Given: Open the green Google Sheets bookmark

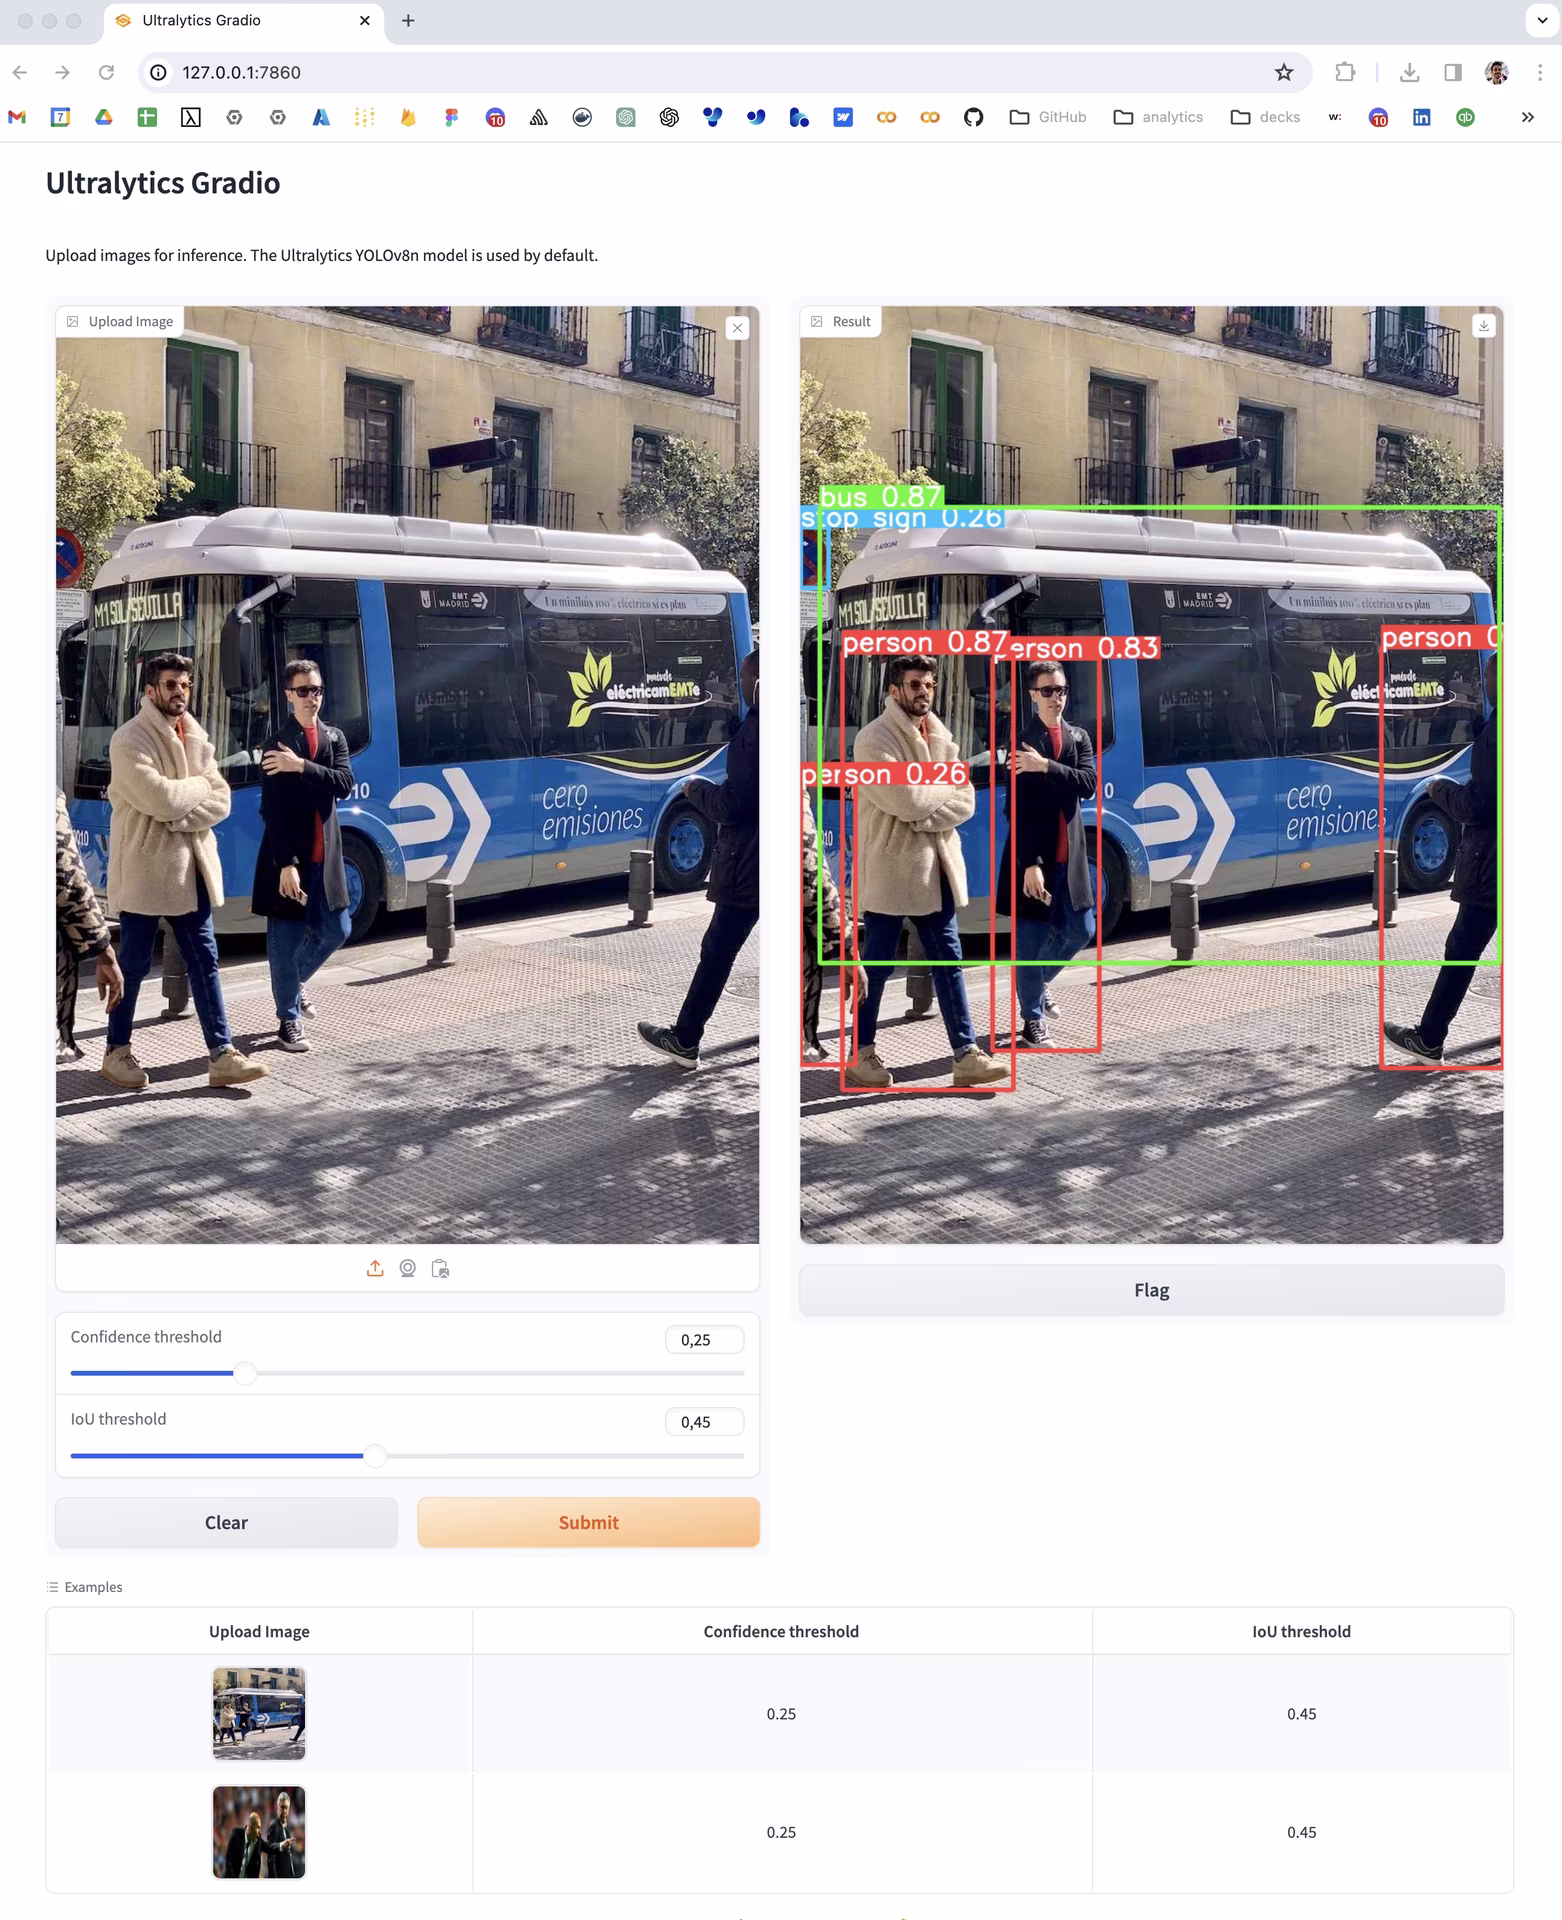Looking at the screenshot, I should [x=147, y=117].
